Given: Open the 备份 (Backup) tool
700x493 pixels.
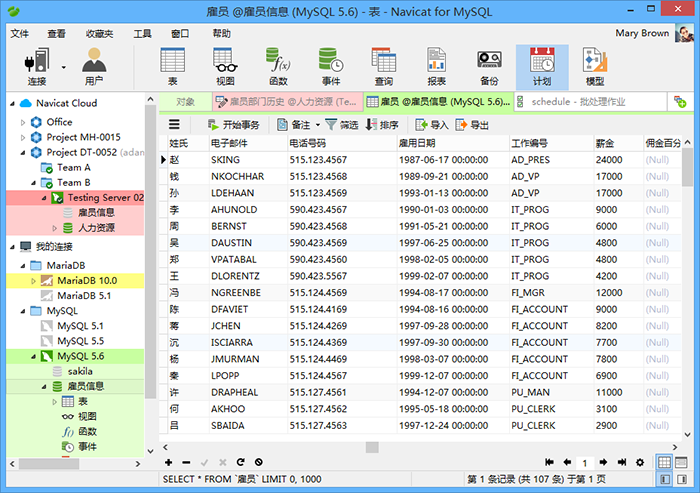Looking at the screenshot, I should click(489, 65).
